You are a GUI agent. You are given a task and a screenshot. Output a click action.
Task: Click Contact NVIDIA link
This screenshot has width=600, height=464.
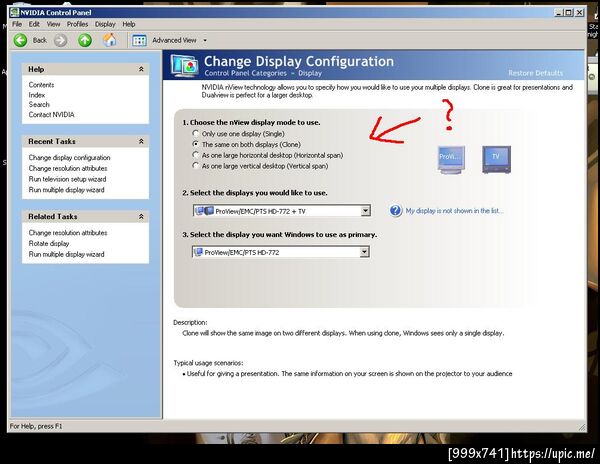point(52,114)
